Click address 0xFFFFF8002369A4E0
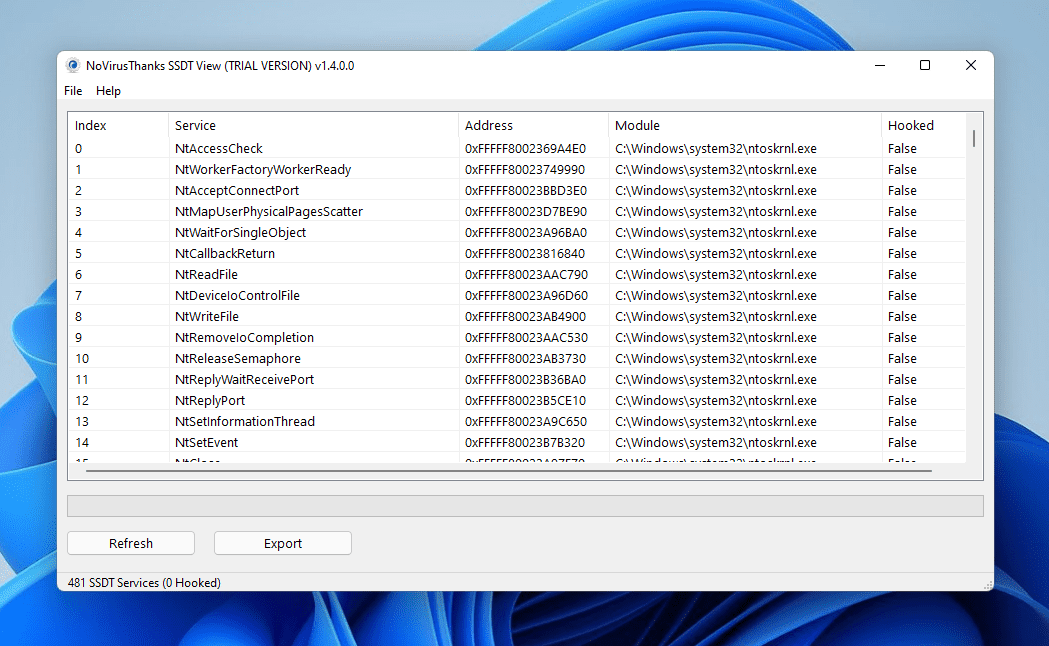 point(525,148)
